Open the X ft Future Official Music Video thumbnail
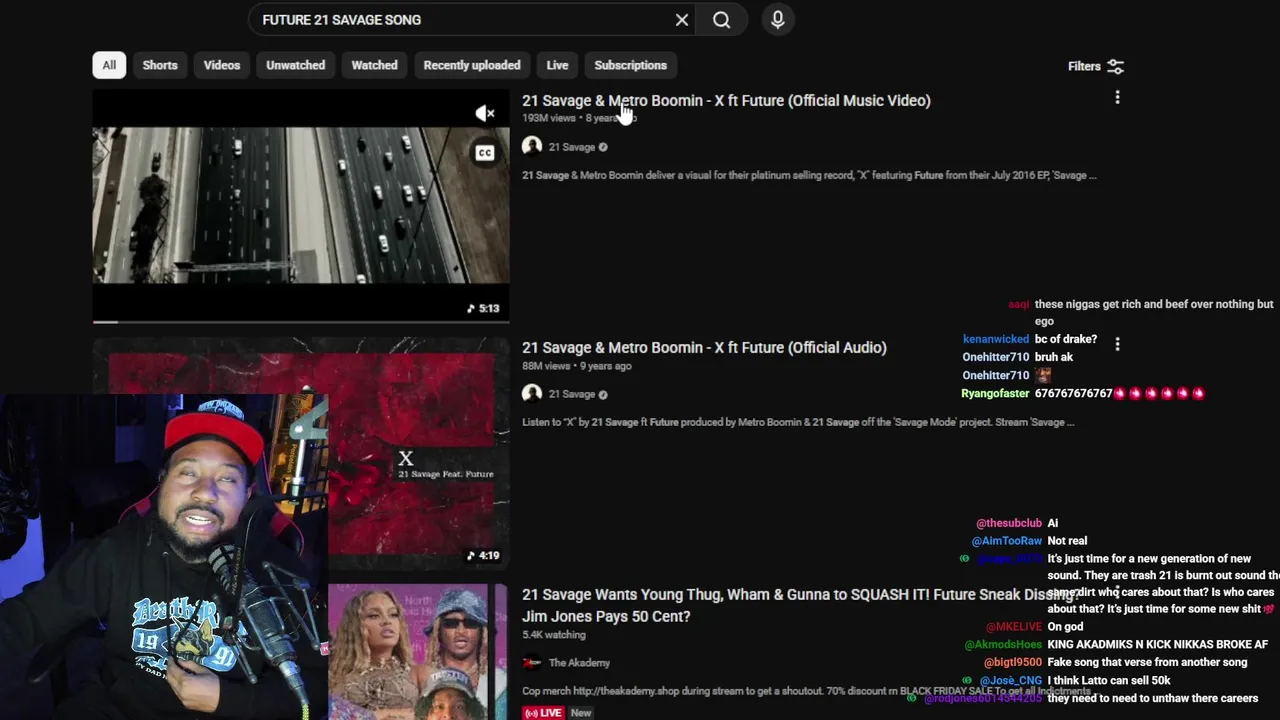 (301, 206)
